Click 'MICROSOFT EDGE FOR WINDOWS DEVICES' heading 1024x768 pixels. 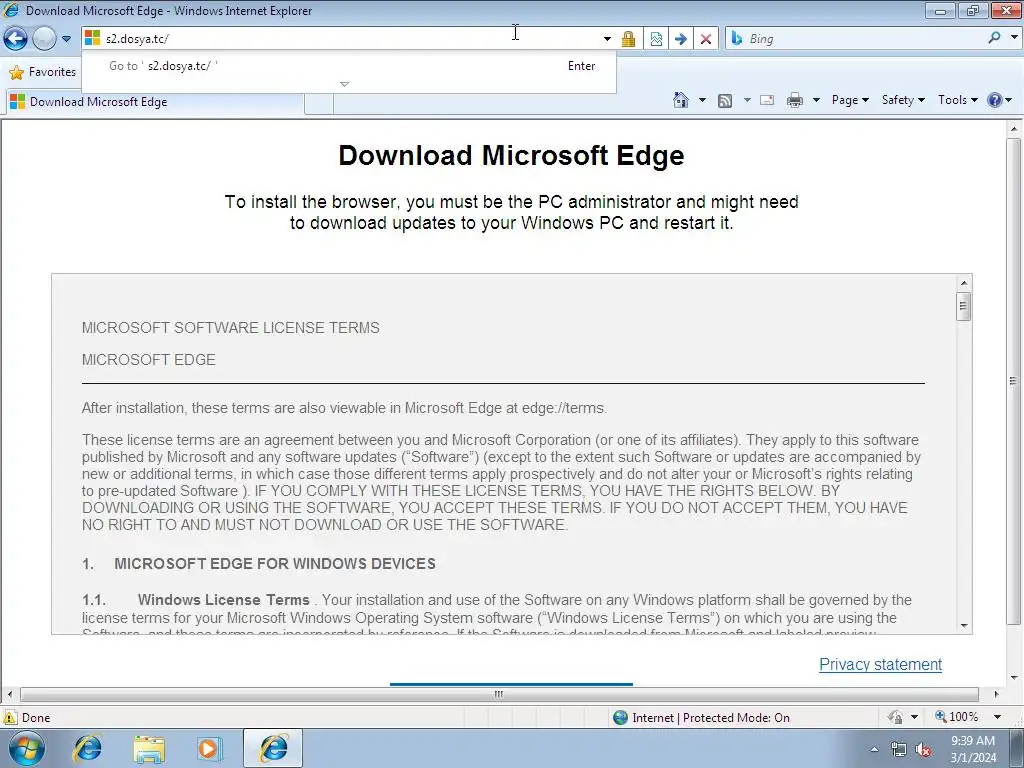275,564
